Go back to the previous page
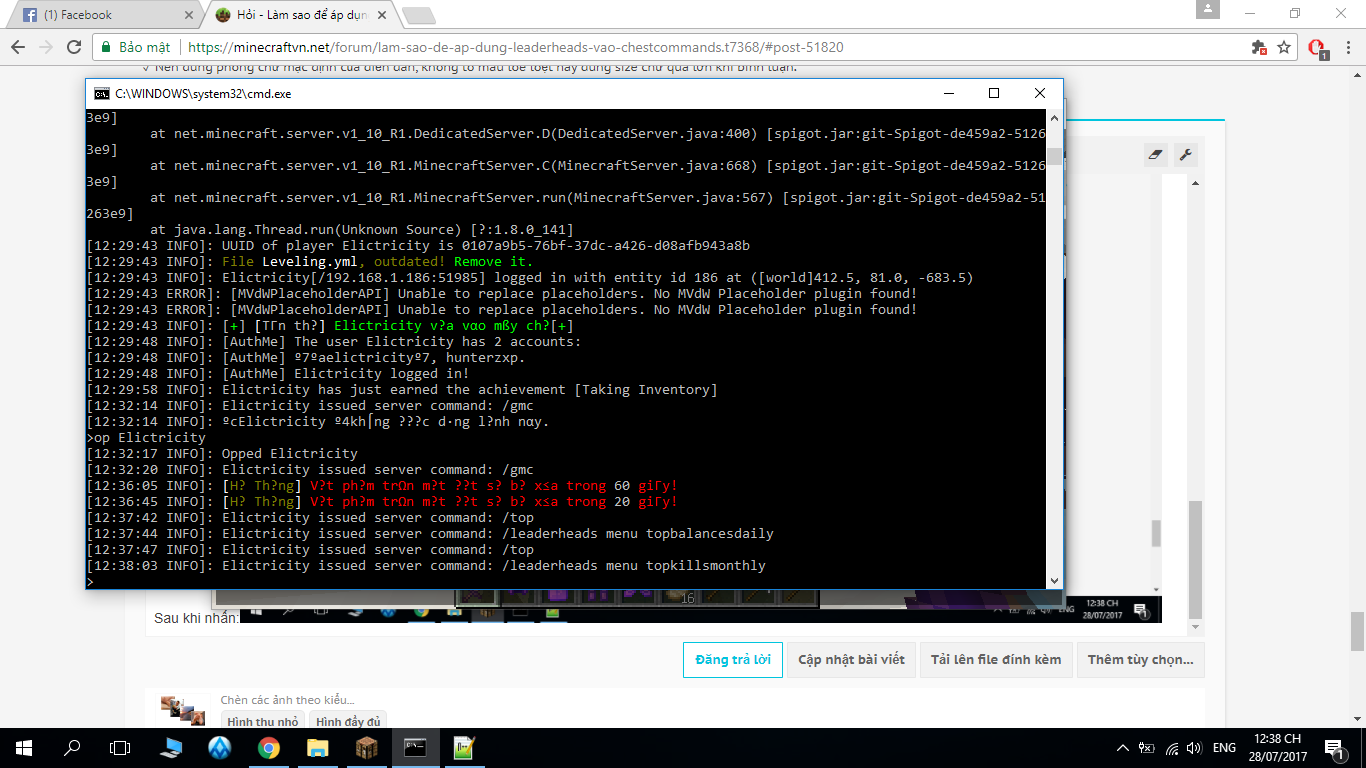This screenshot has width=1366, height=768. coord(17,47)
